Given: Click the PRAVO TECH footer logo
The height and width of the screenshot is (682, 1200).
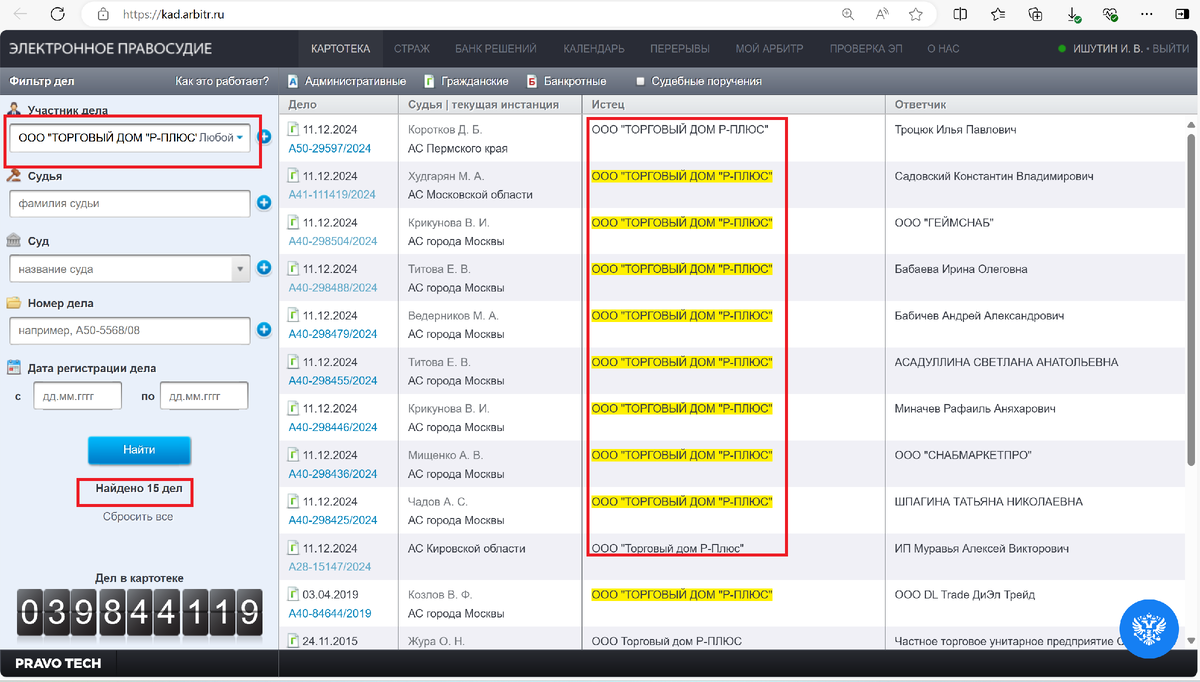Looking at the screenshot, I should [x=58, y=663].
